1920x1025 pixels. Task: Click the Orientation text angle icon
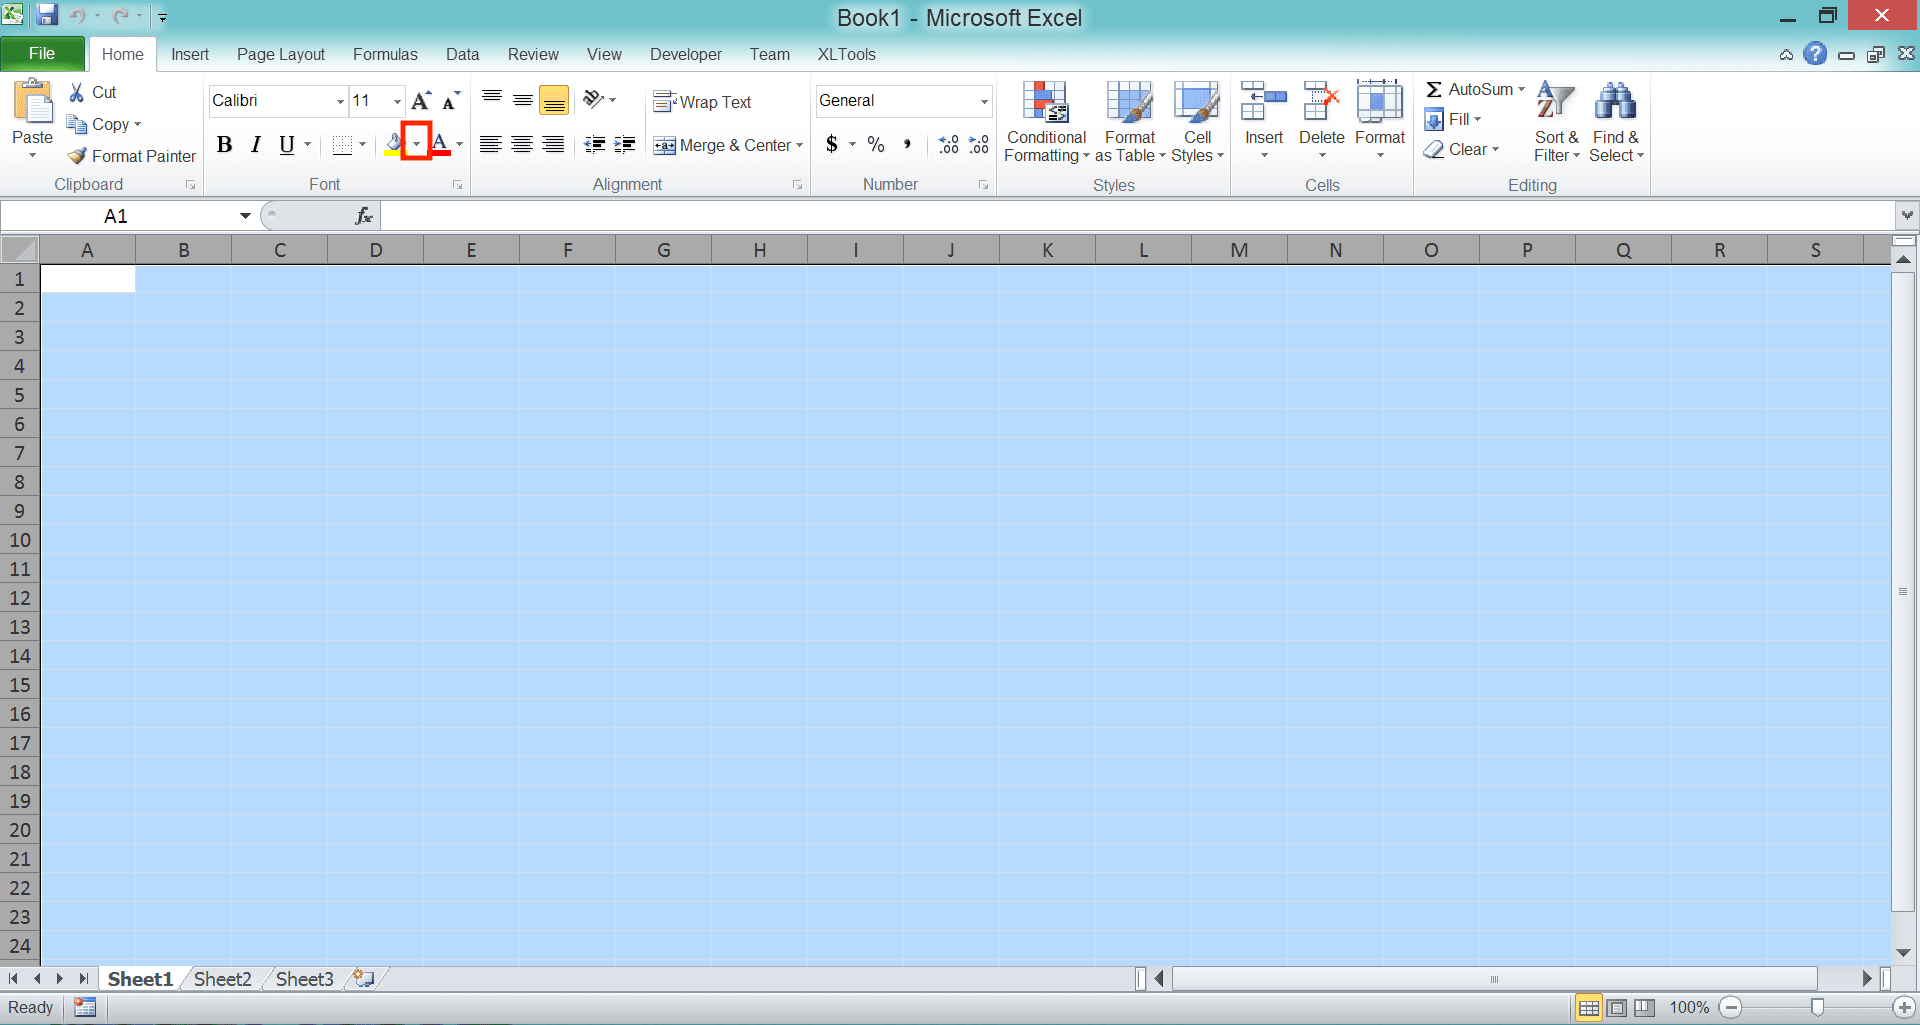click(x=594, y=100)
